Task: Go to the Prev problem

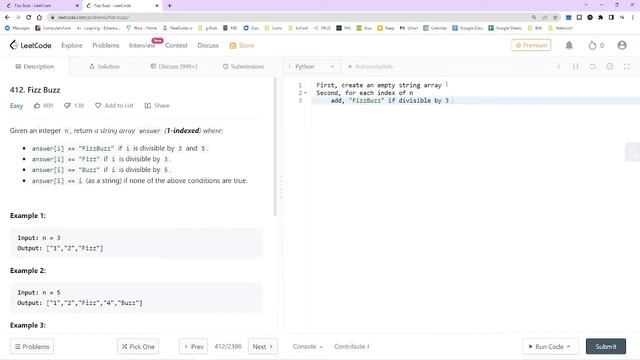Action: [x=193, y=347]
